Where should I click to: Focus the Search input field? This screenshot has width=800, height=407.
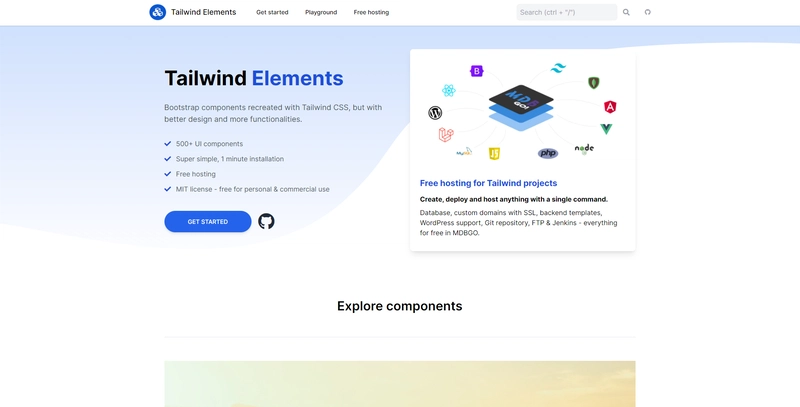tap(566, 12)
